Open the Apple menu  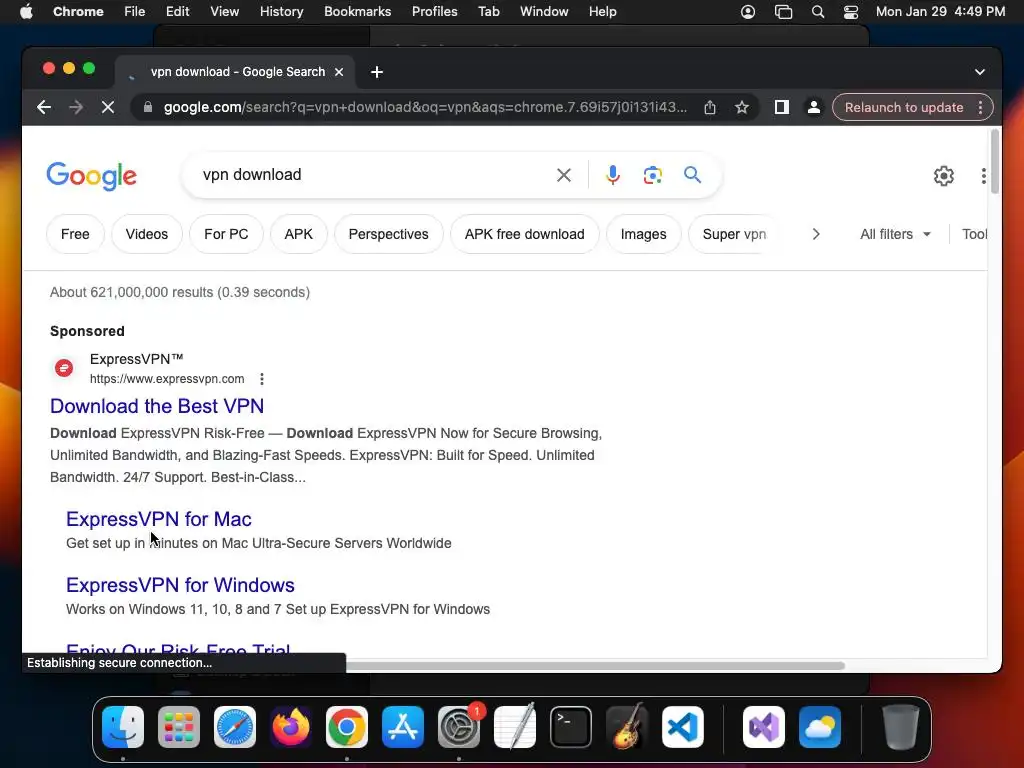pyautogui.click(x=26, y=12)
